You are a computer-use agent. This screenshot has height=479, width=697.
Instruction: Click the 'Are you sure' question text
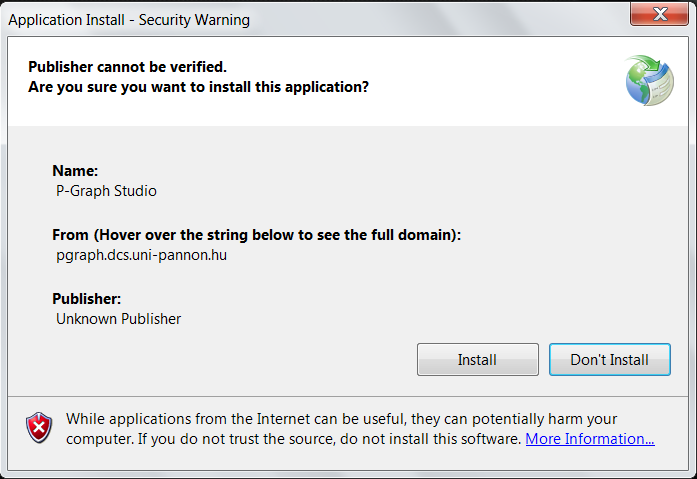pyautogui.click(x=198, y=87)
